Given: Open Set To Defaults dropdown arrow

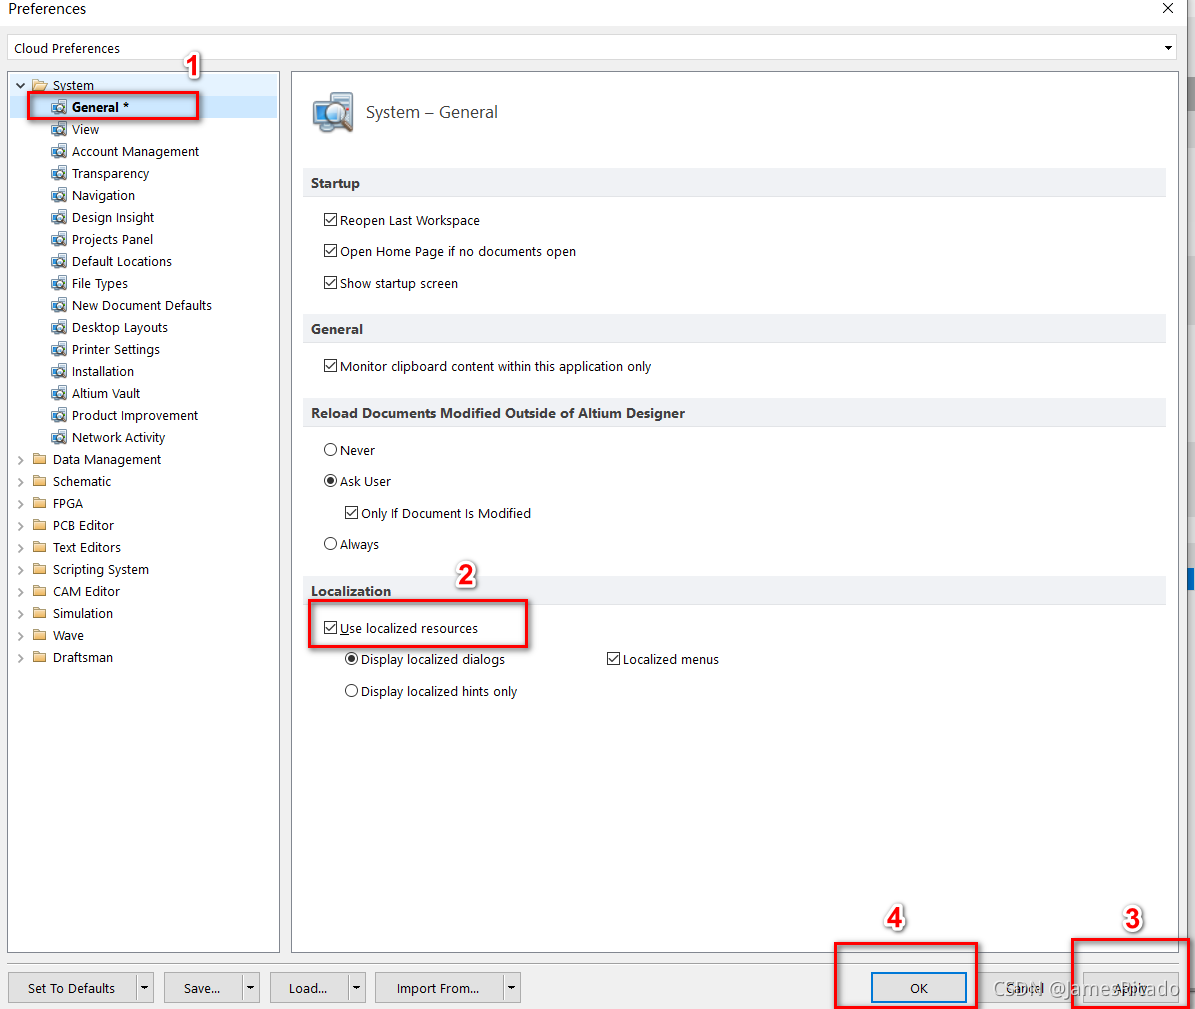Looking at the screenshot, I should coord(145,988).
